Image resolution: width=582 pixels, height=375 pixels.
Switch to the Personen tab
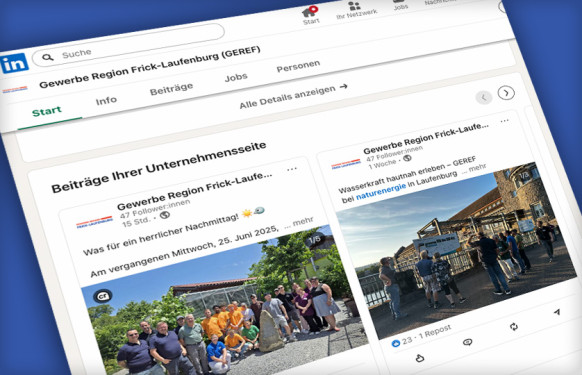coord(298,66)
